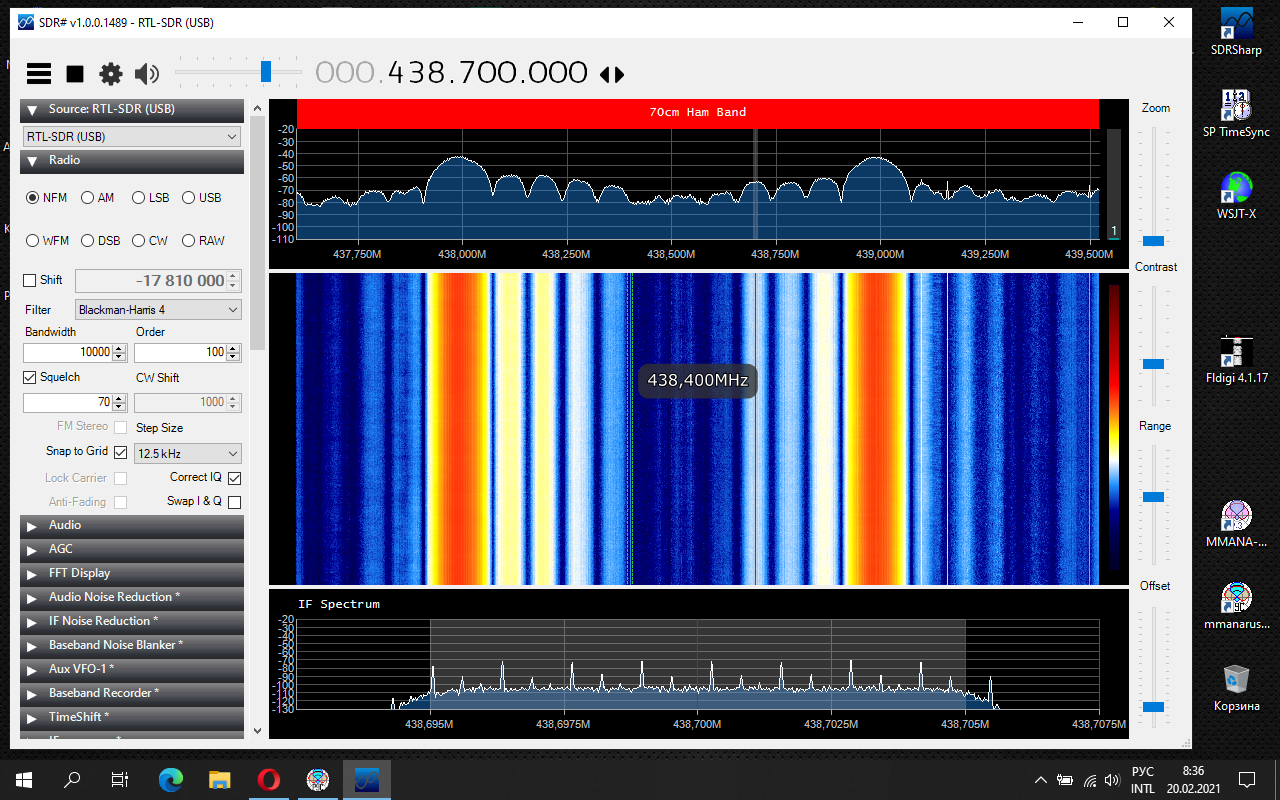Image resolution: width=1280 pixels, height=800 pixels.
Task: Mute audio with the speaker icon
Action: (x=147, y=73)
